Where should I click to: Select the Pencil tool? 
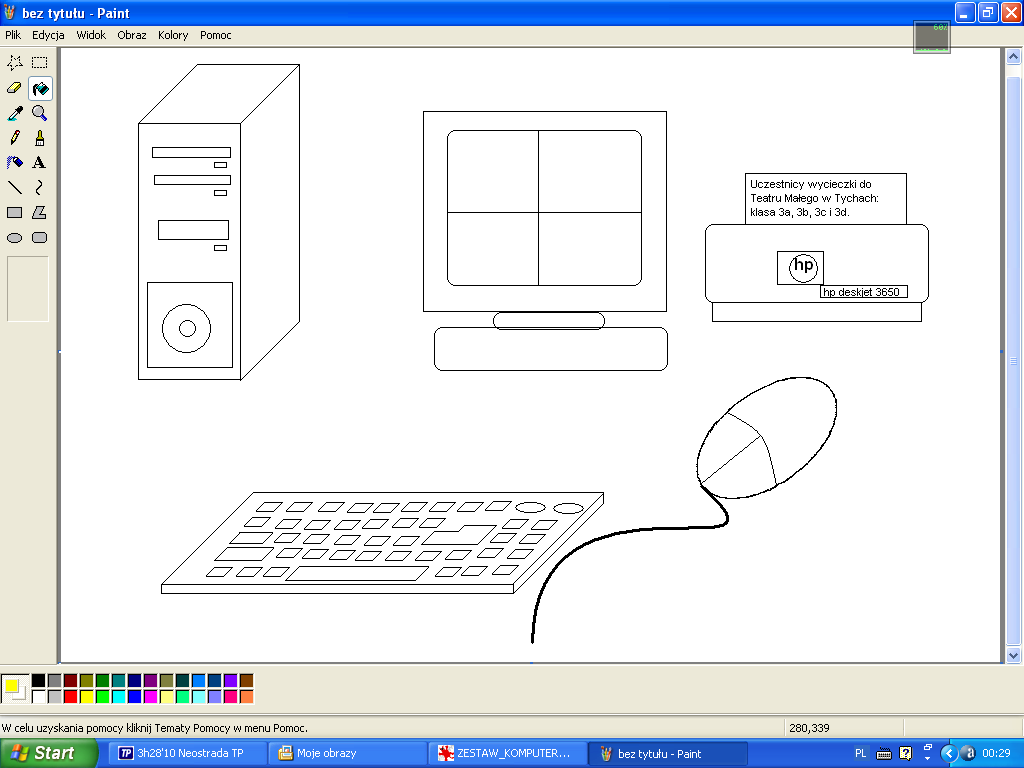15,138
